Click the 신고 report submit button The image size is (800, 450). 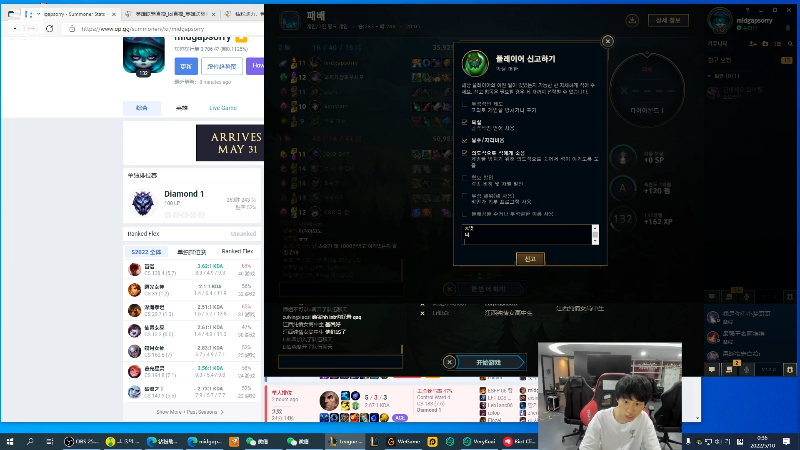tap(530, 259)
